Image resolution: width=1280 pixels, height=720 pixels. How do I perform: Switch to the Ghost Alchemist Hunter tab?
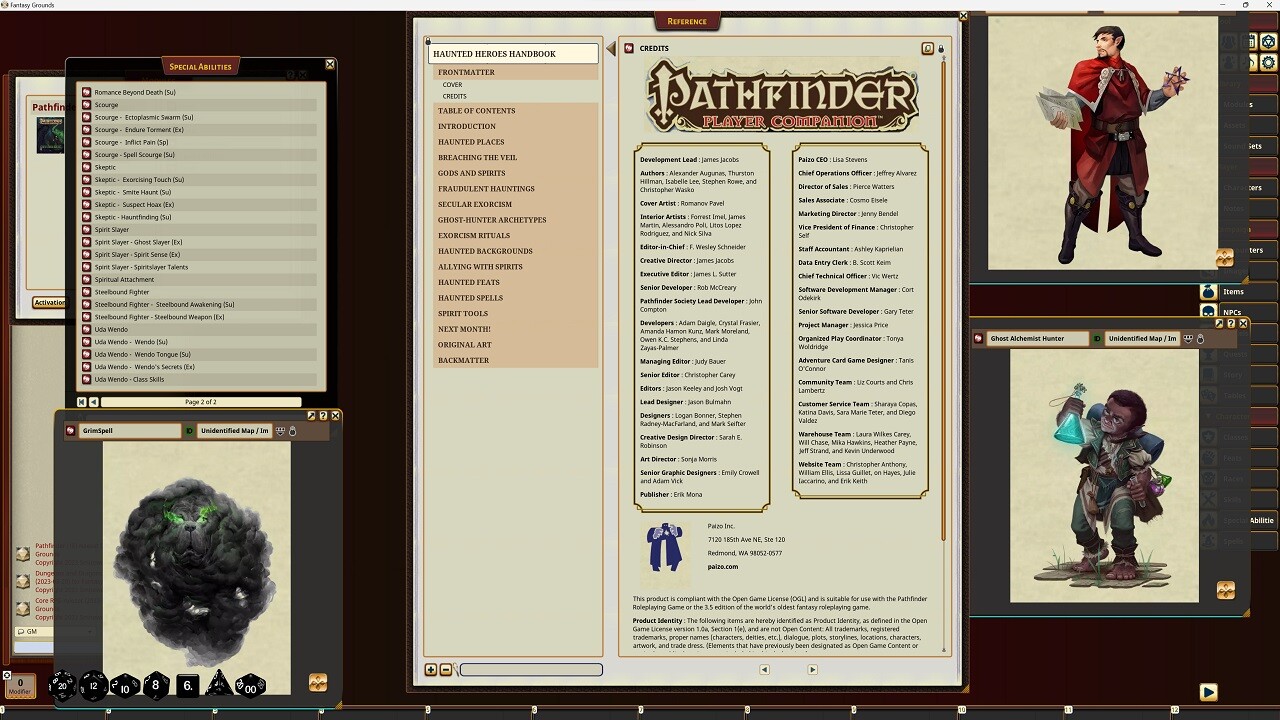[1037, 338]
